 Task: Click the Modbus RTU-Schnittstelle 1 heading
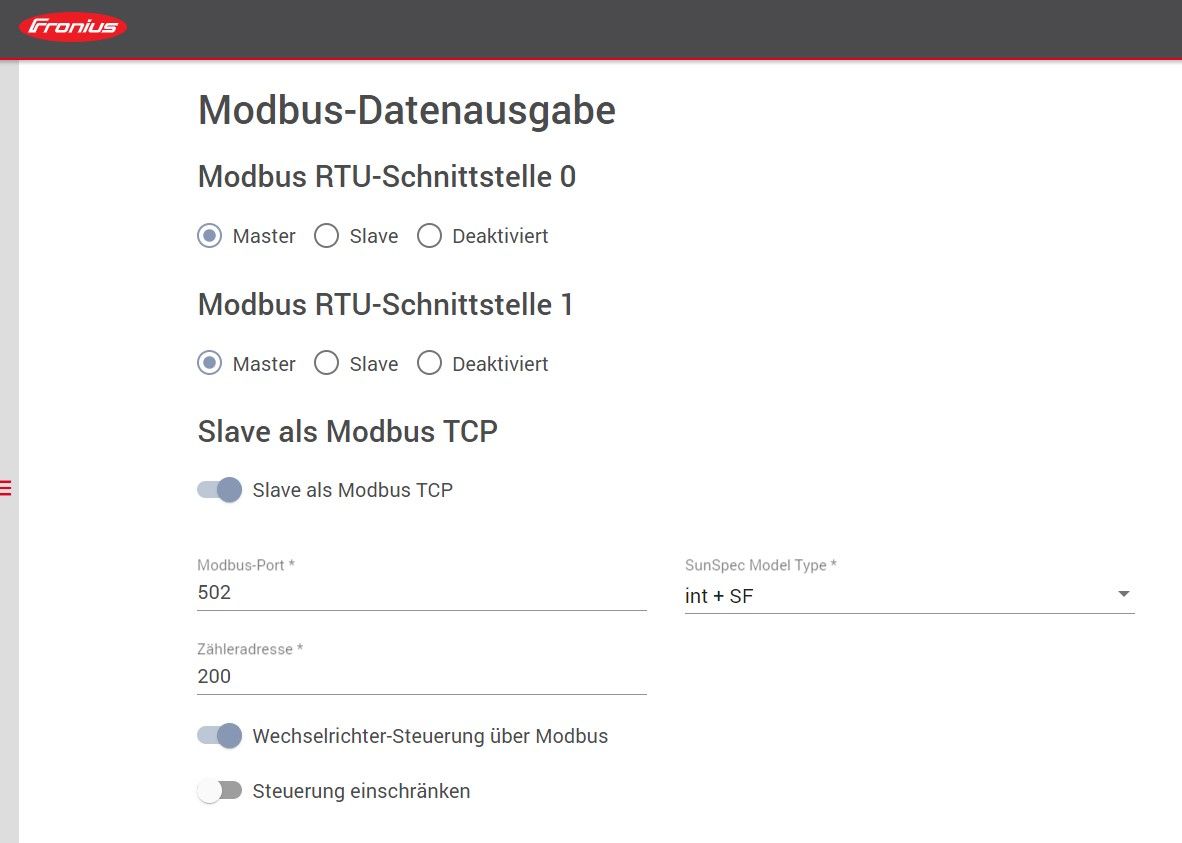(x=385, y=304)
